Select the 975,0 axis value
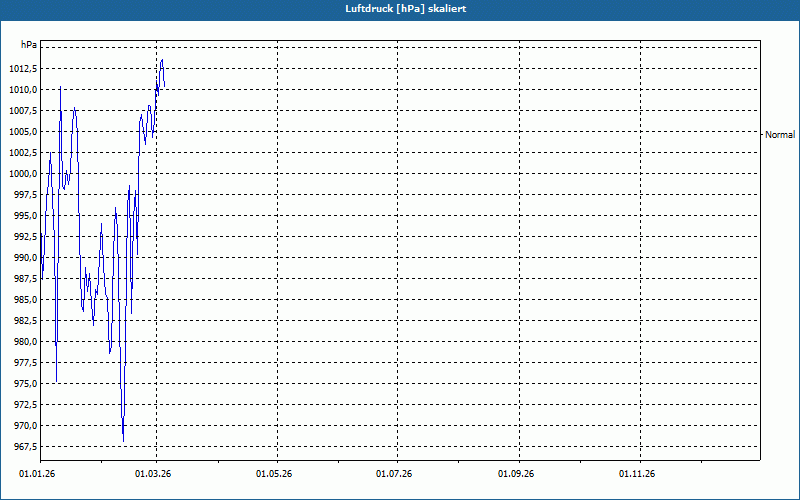The height and width of the screenshot is (500, 800). pos(25,383)
